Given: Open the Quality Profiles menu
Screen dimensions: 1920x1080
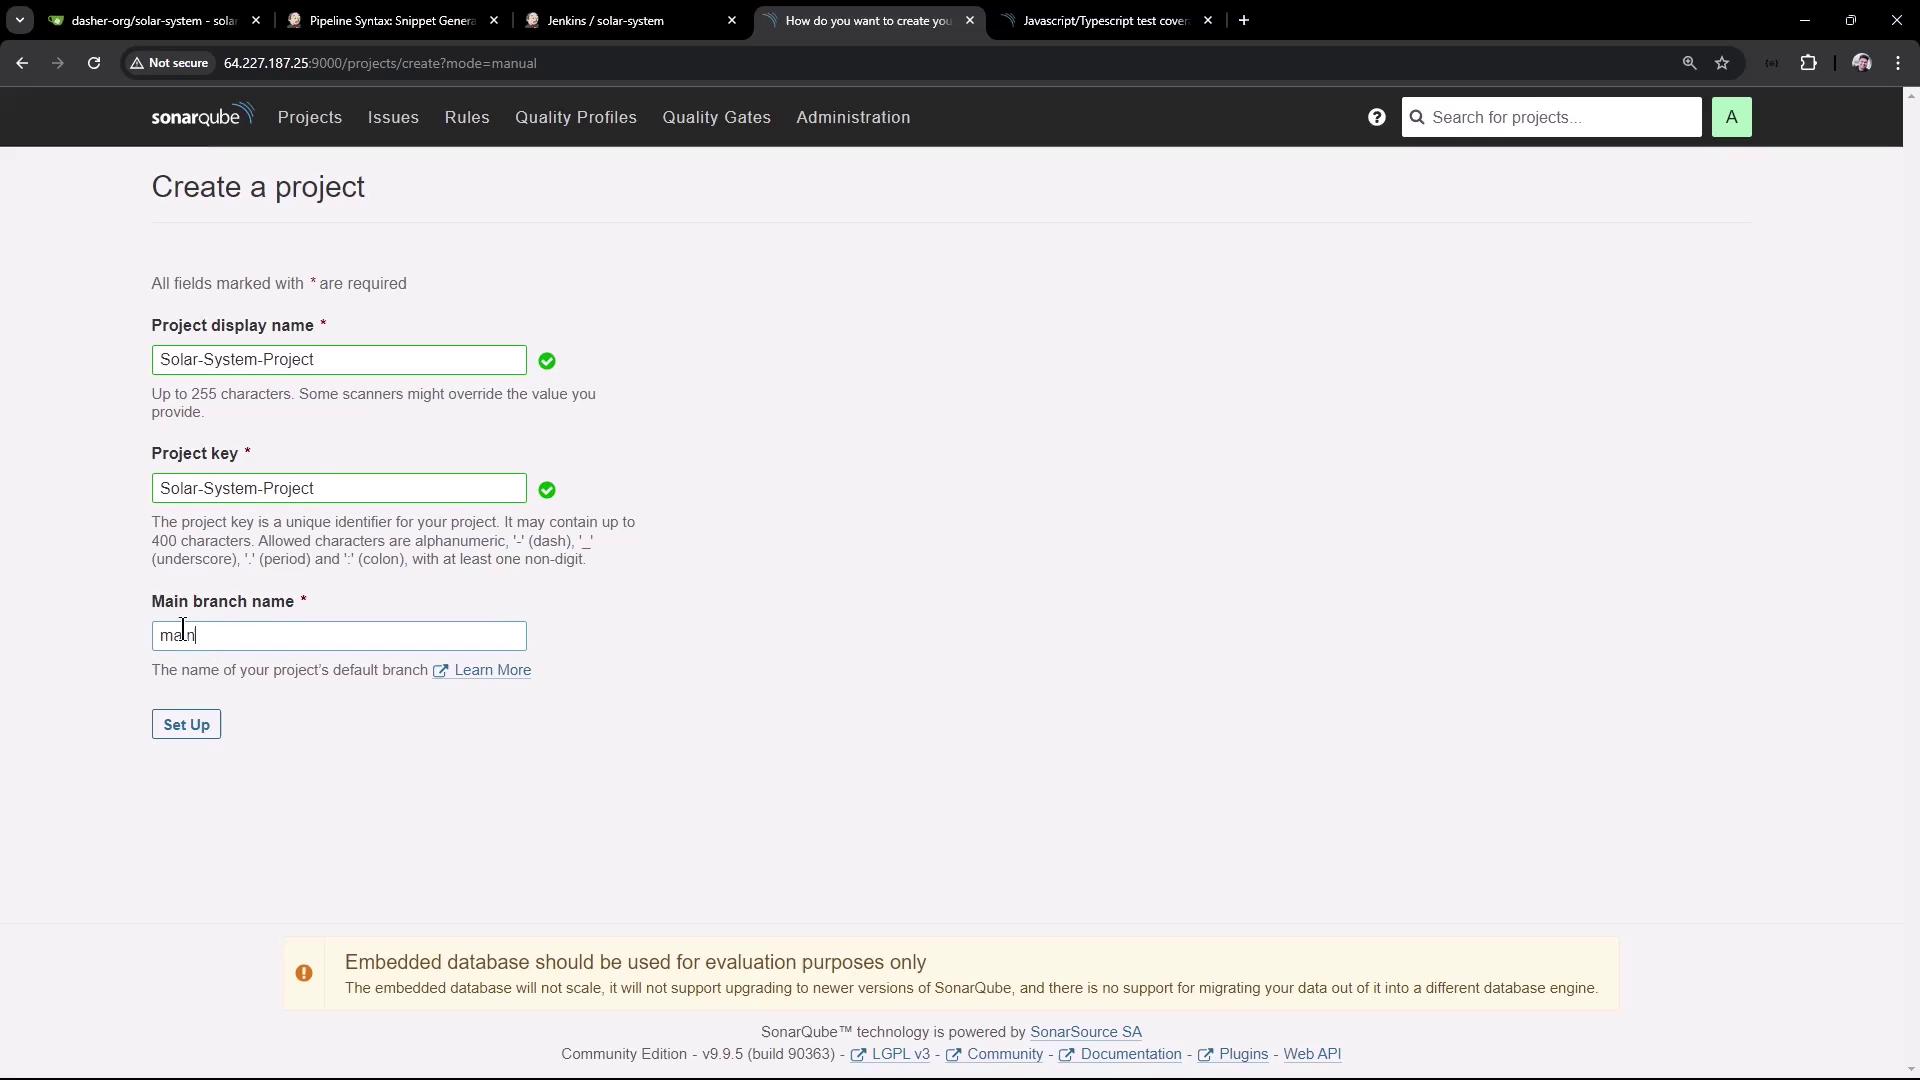Looking at the screenshot, I should tap(575, 117).
